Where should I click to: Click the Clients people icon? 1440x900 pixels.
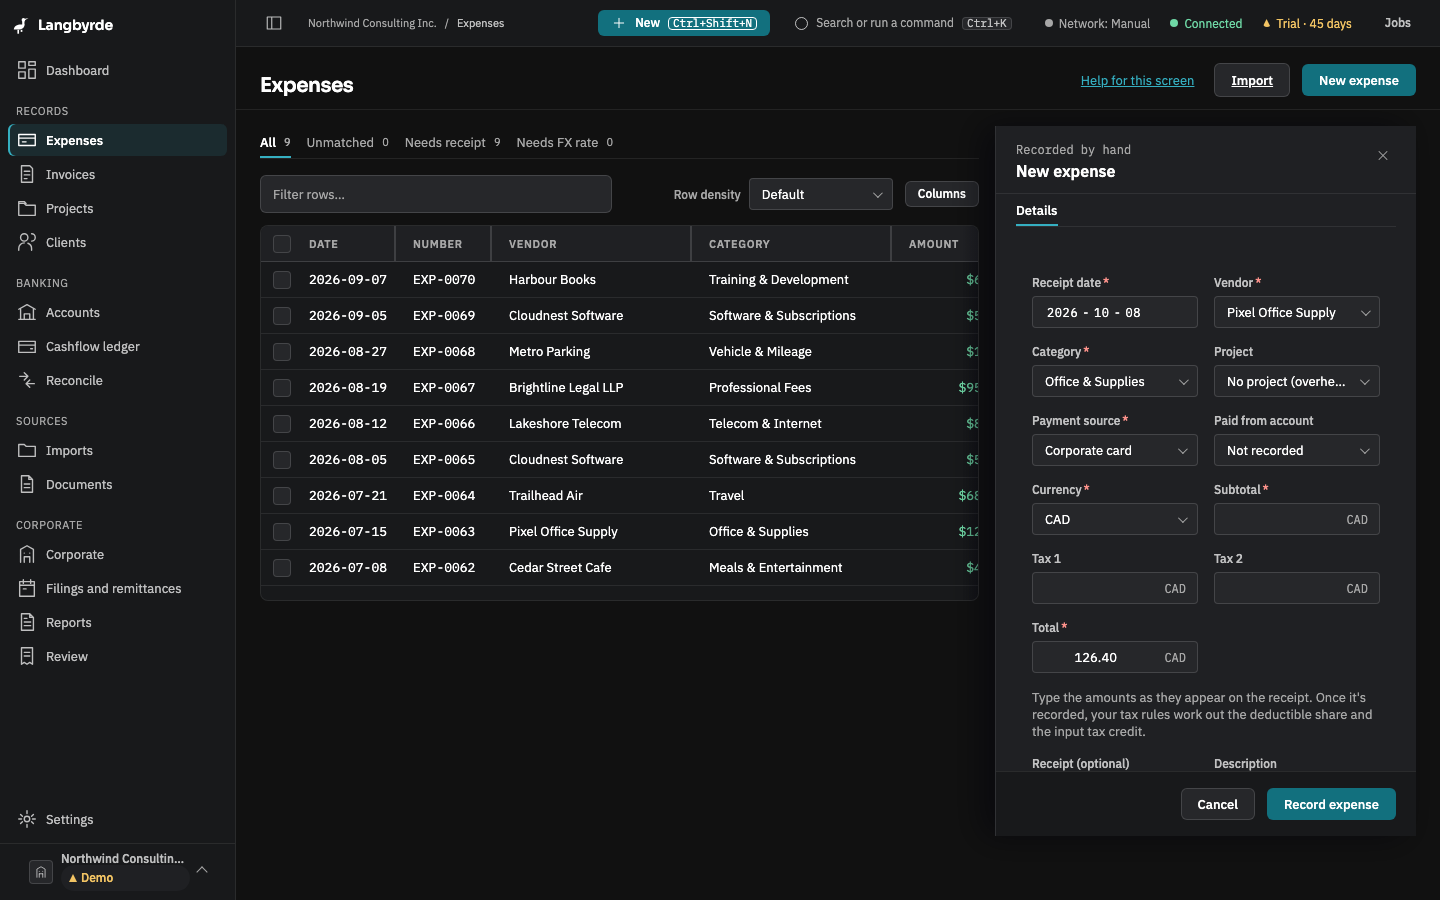pyautogui.click(x=27, y=242)
